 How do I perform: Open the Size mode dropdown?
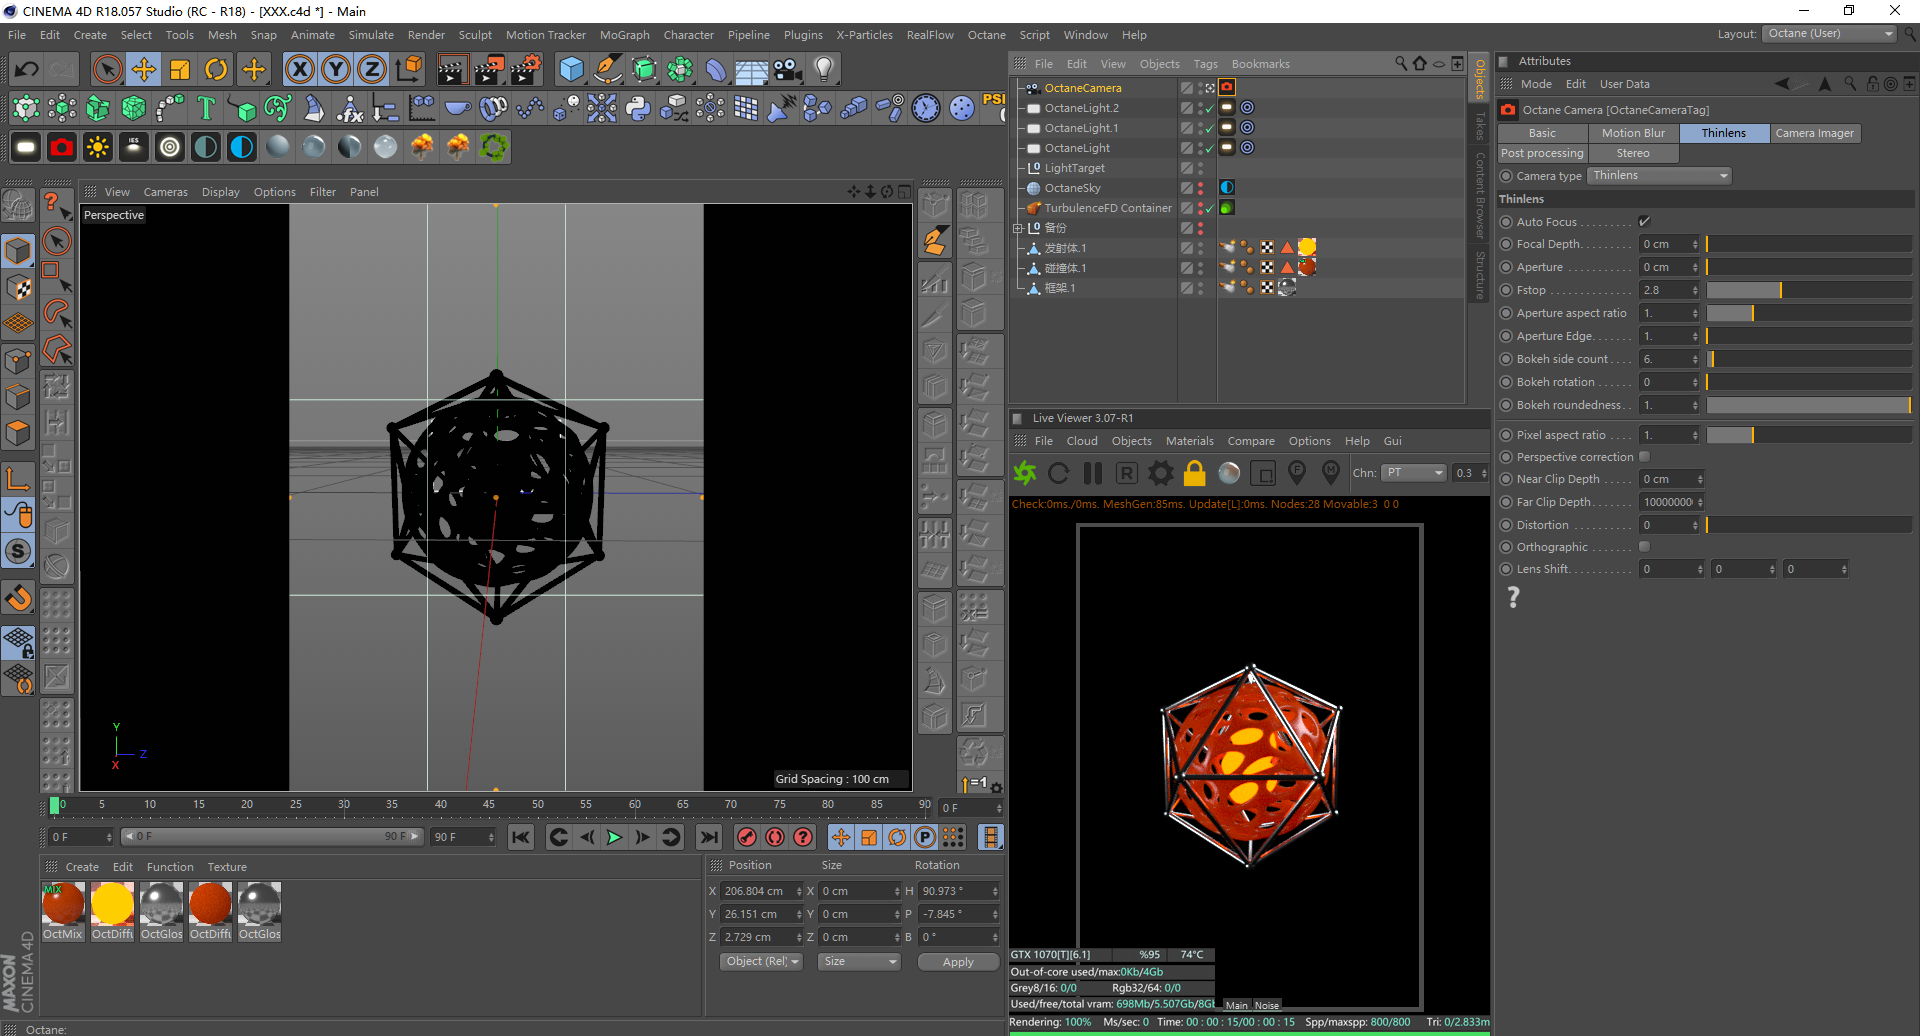(859, 962)
